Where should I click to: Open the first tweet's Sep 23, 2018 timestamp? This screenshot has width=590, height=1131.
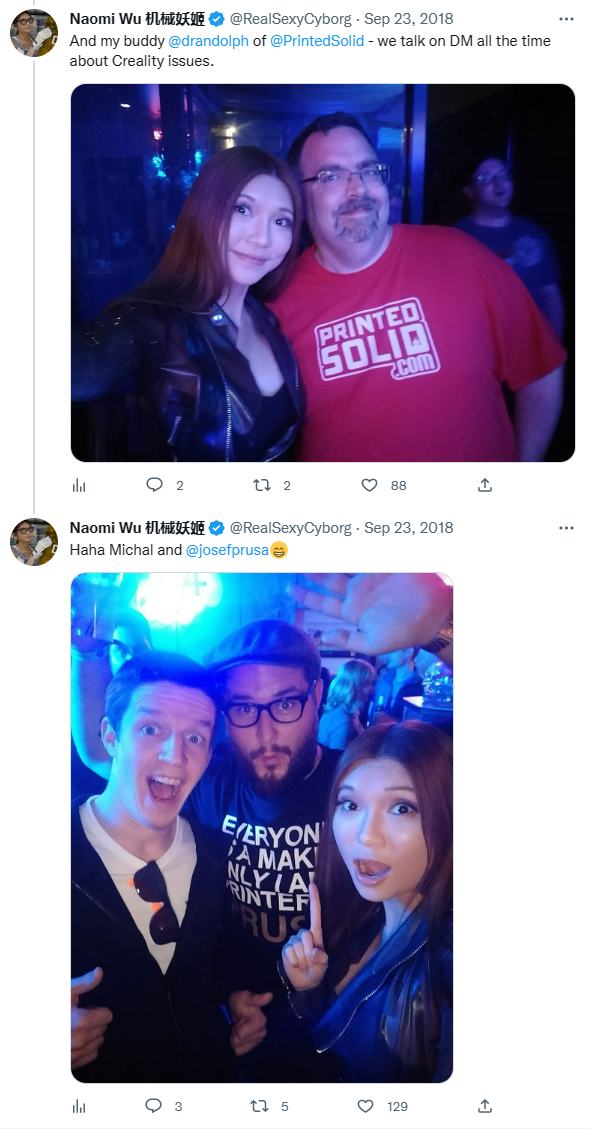[x=408, y=19]
